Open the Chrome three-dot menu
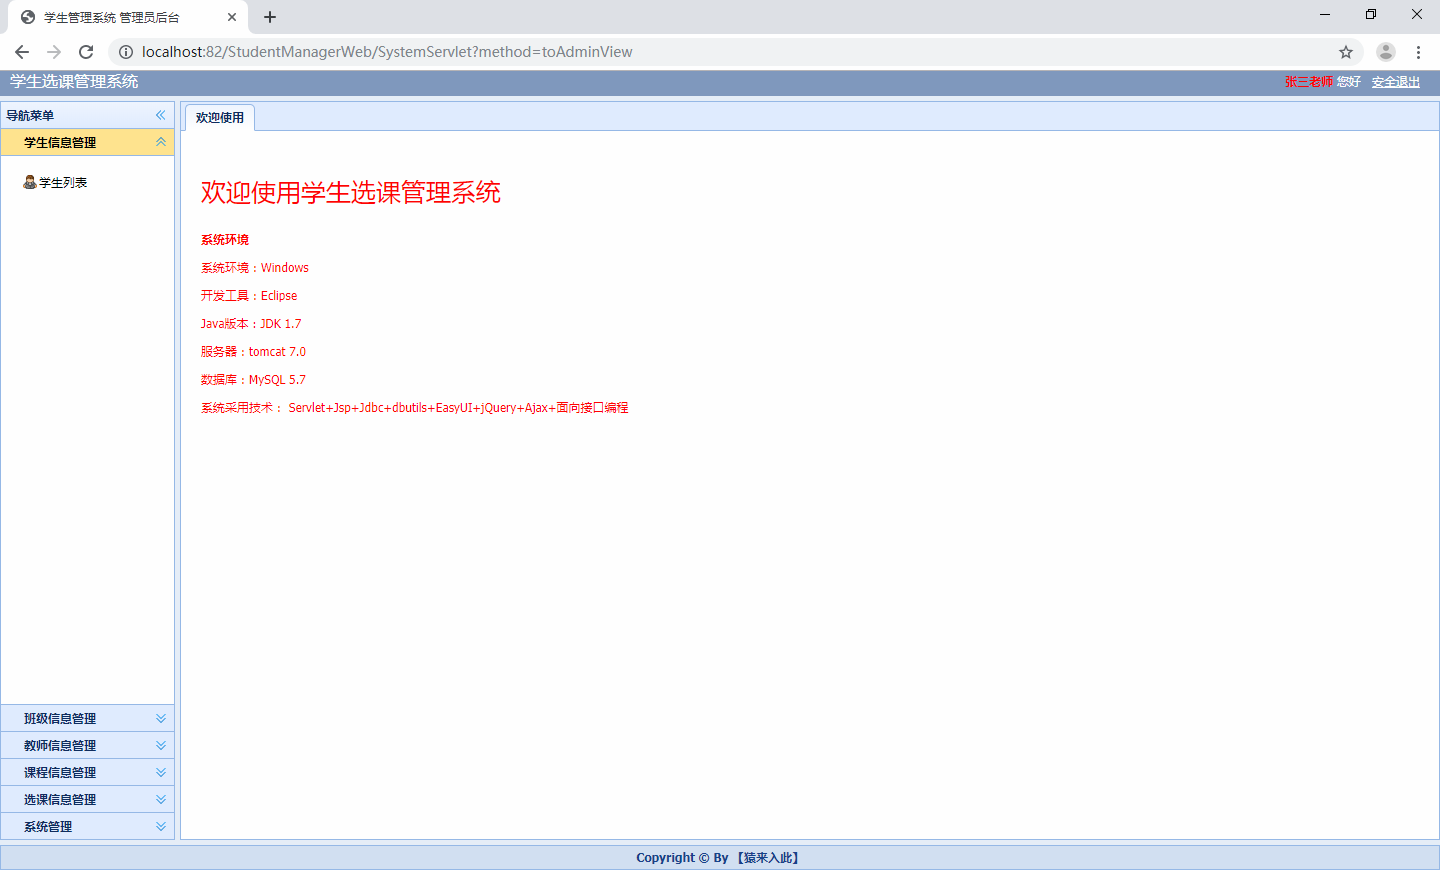1440x889 pixels. (1418, 52)
